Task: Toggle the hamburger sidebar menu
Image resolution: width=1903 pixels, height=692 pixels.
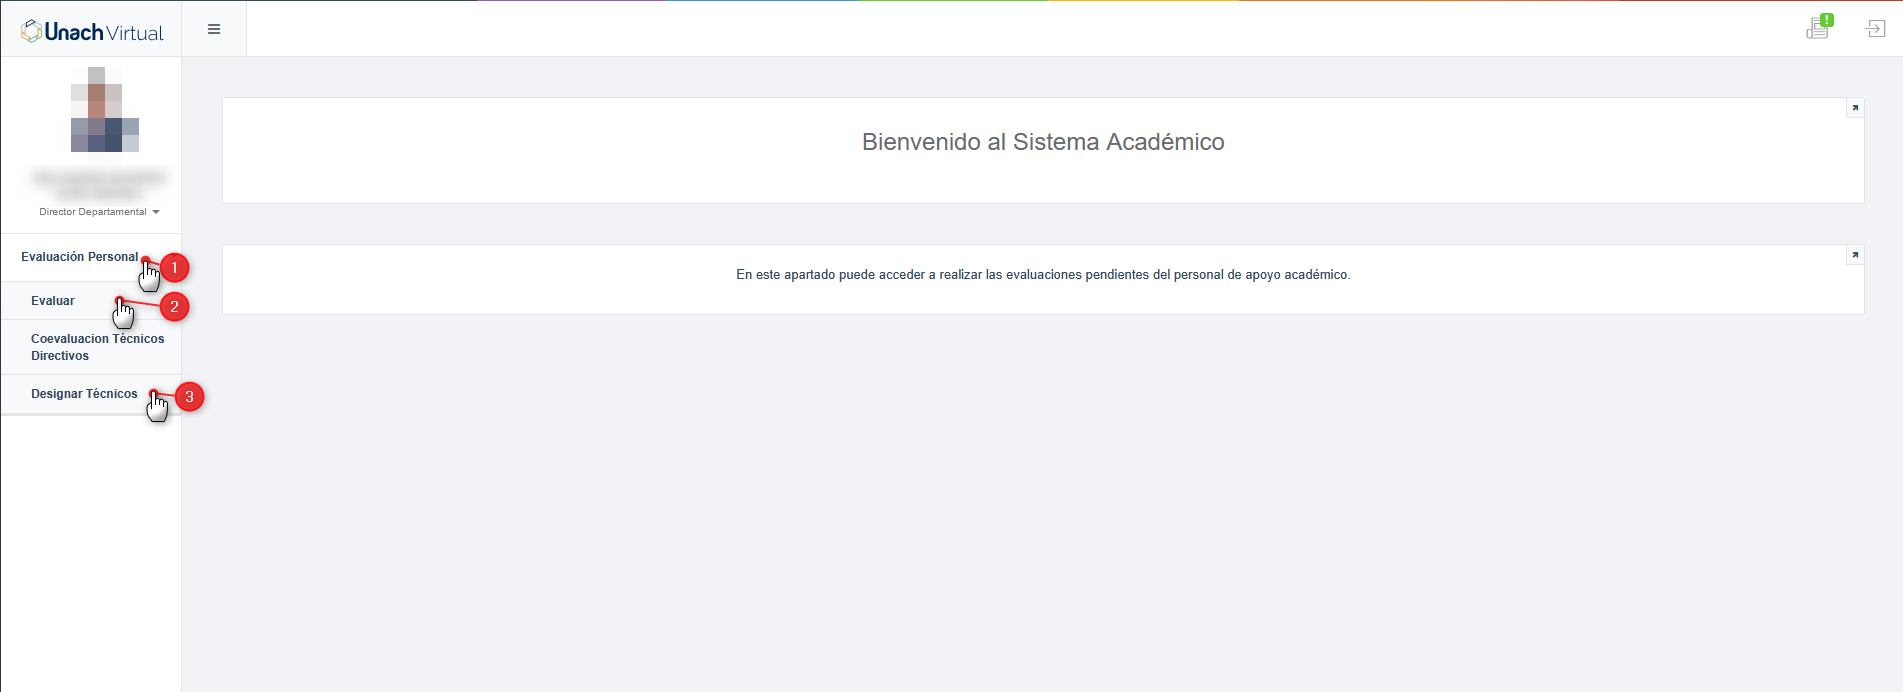Action: point(214,30)
